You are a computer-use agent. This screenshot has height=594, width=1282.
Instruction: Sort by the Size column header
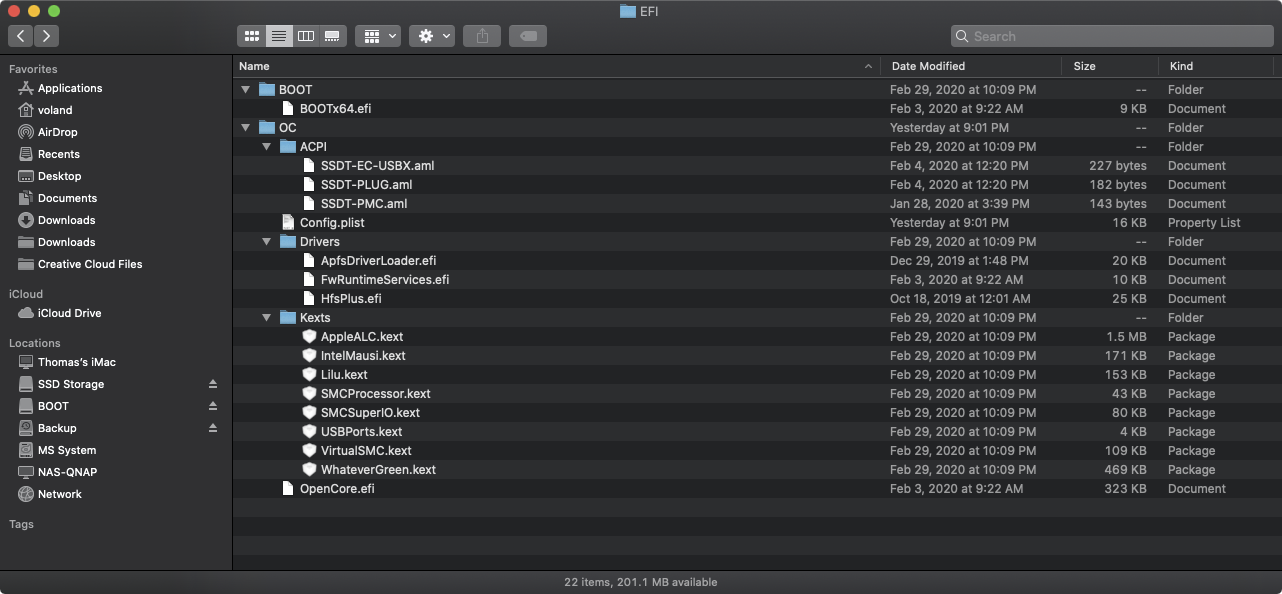coord(1109,66)
